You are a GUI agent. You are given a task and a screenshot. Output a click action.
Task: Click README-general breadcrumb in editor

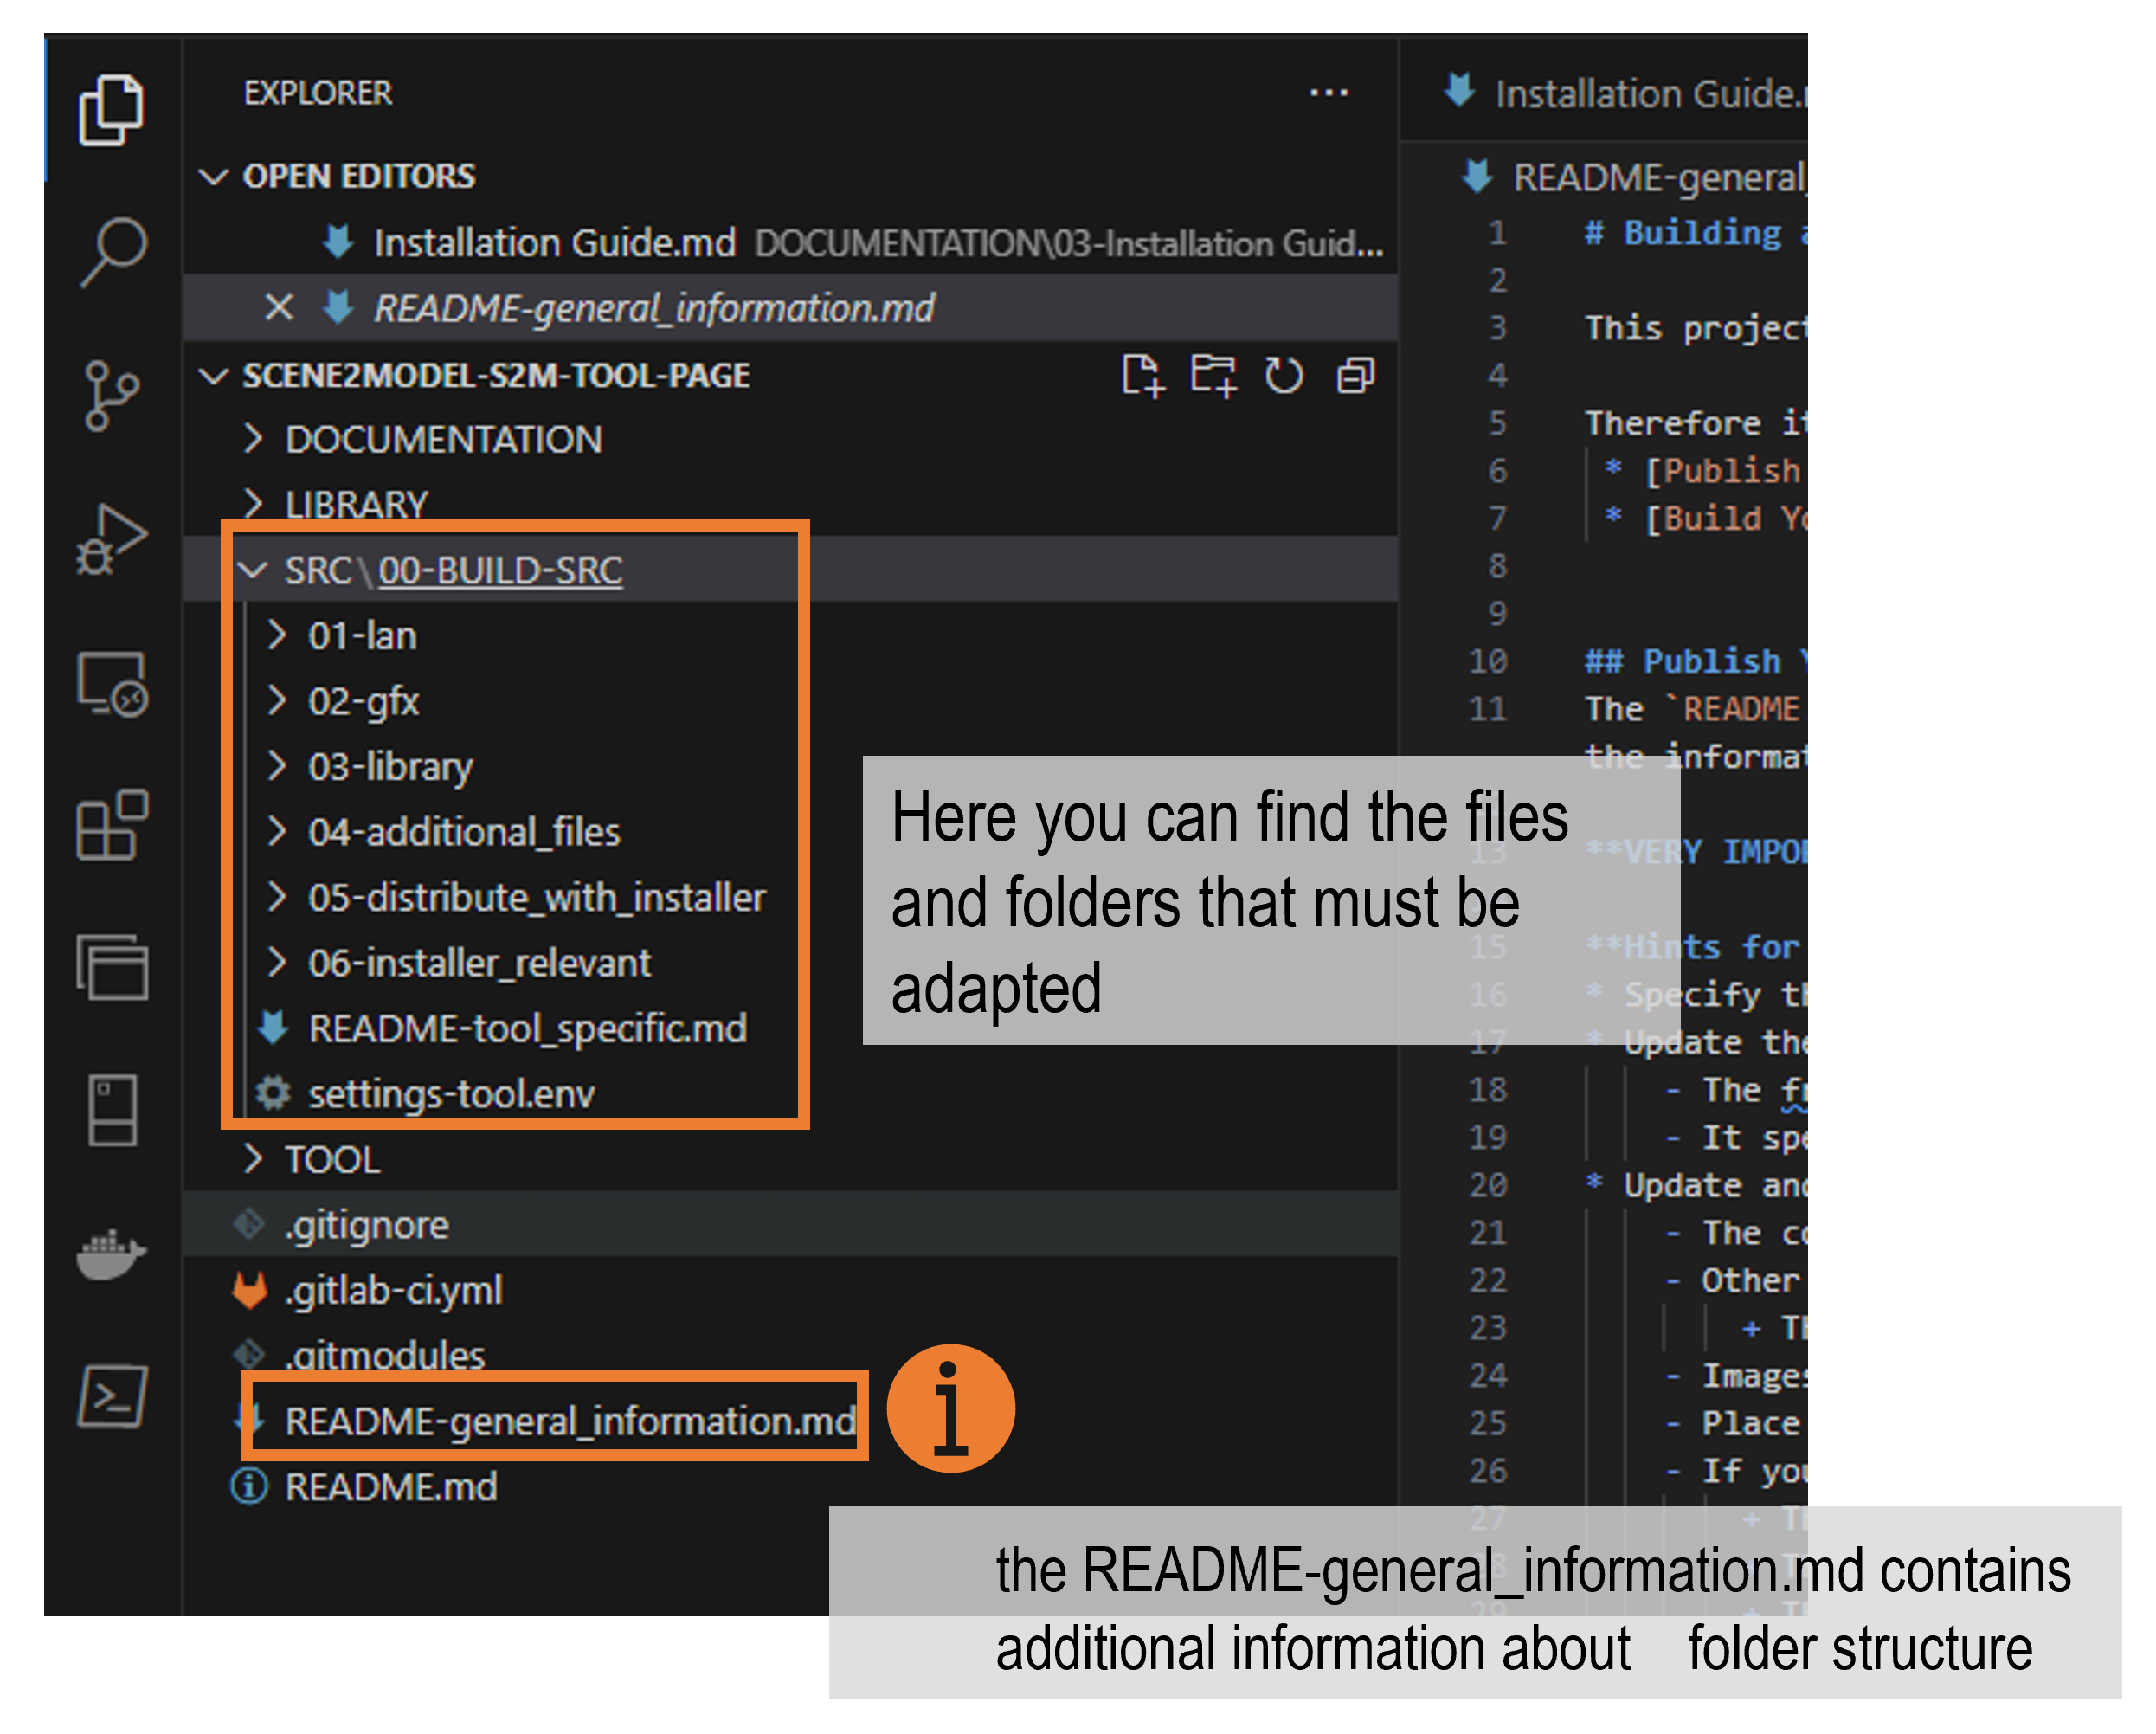coord(1659,177)
